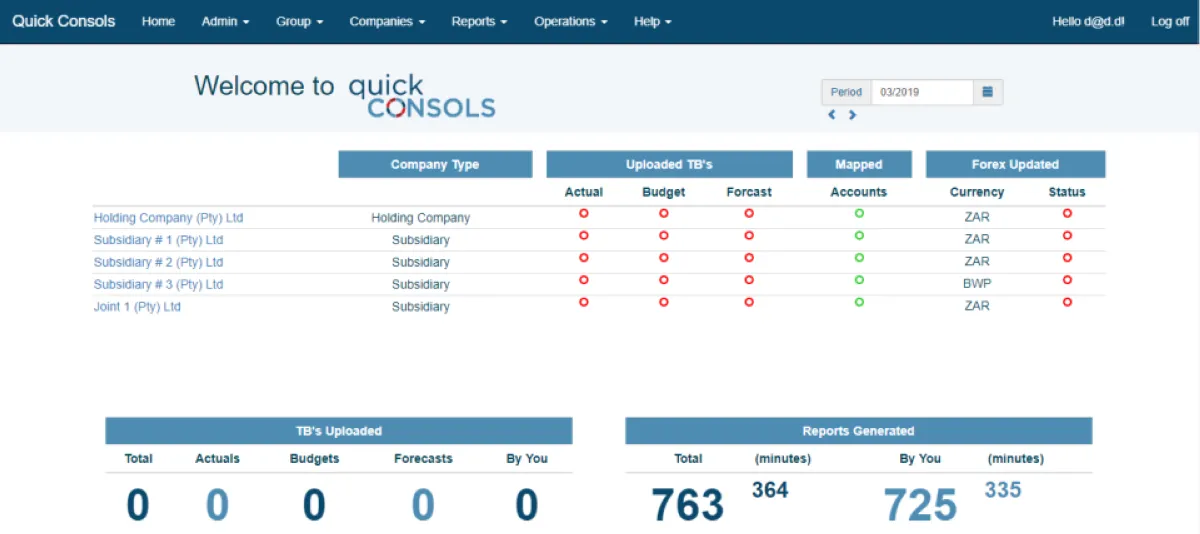Open Subsidiary # 3 (Pty) Ltd link
This screenshot has height=534, width=1200.
[x=158, y=284]
